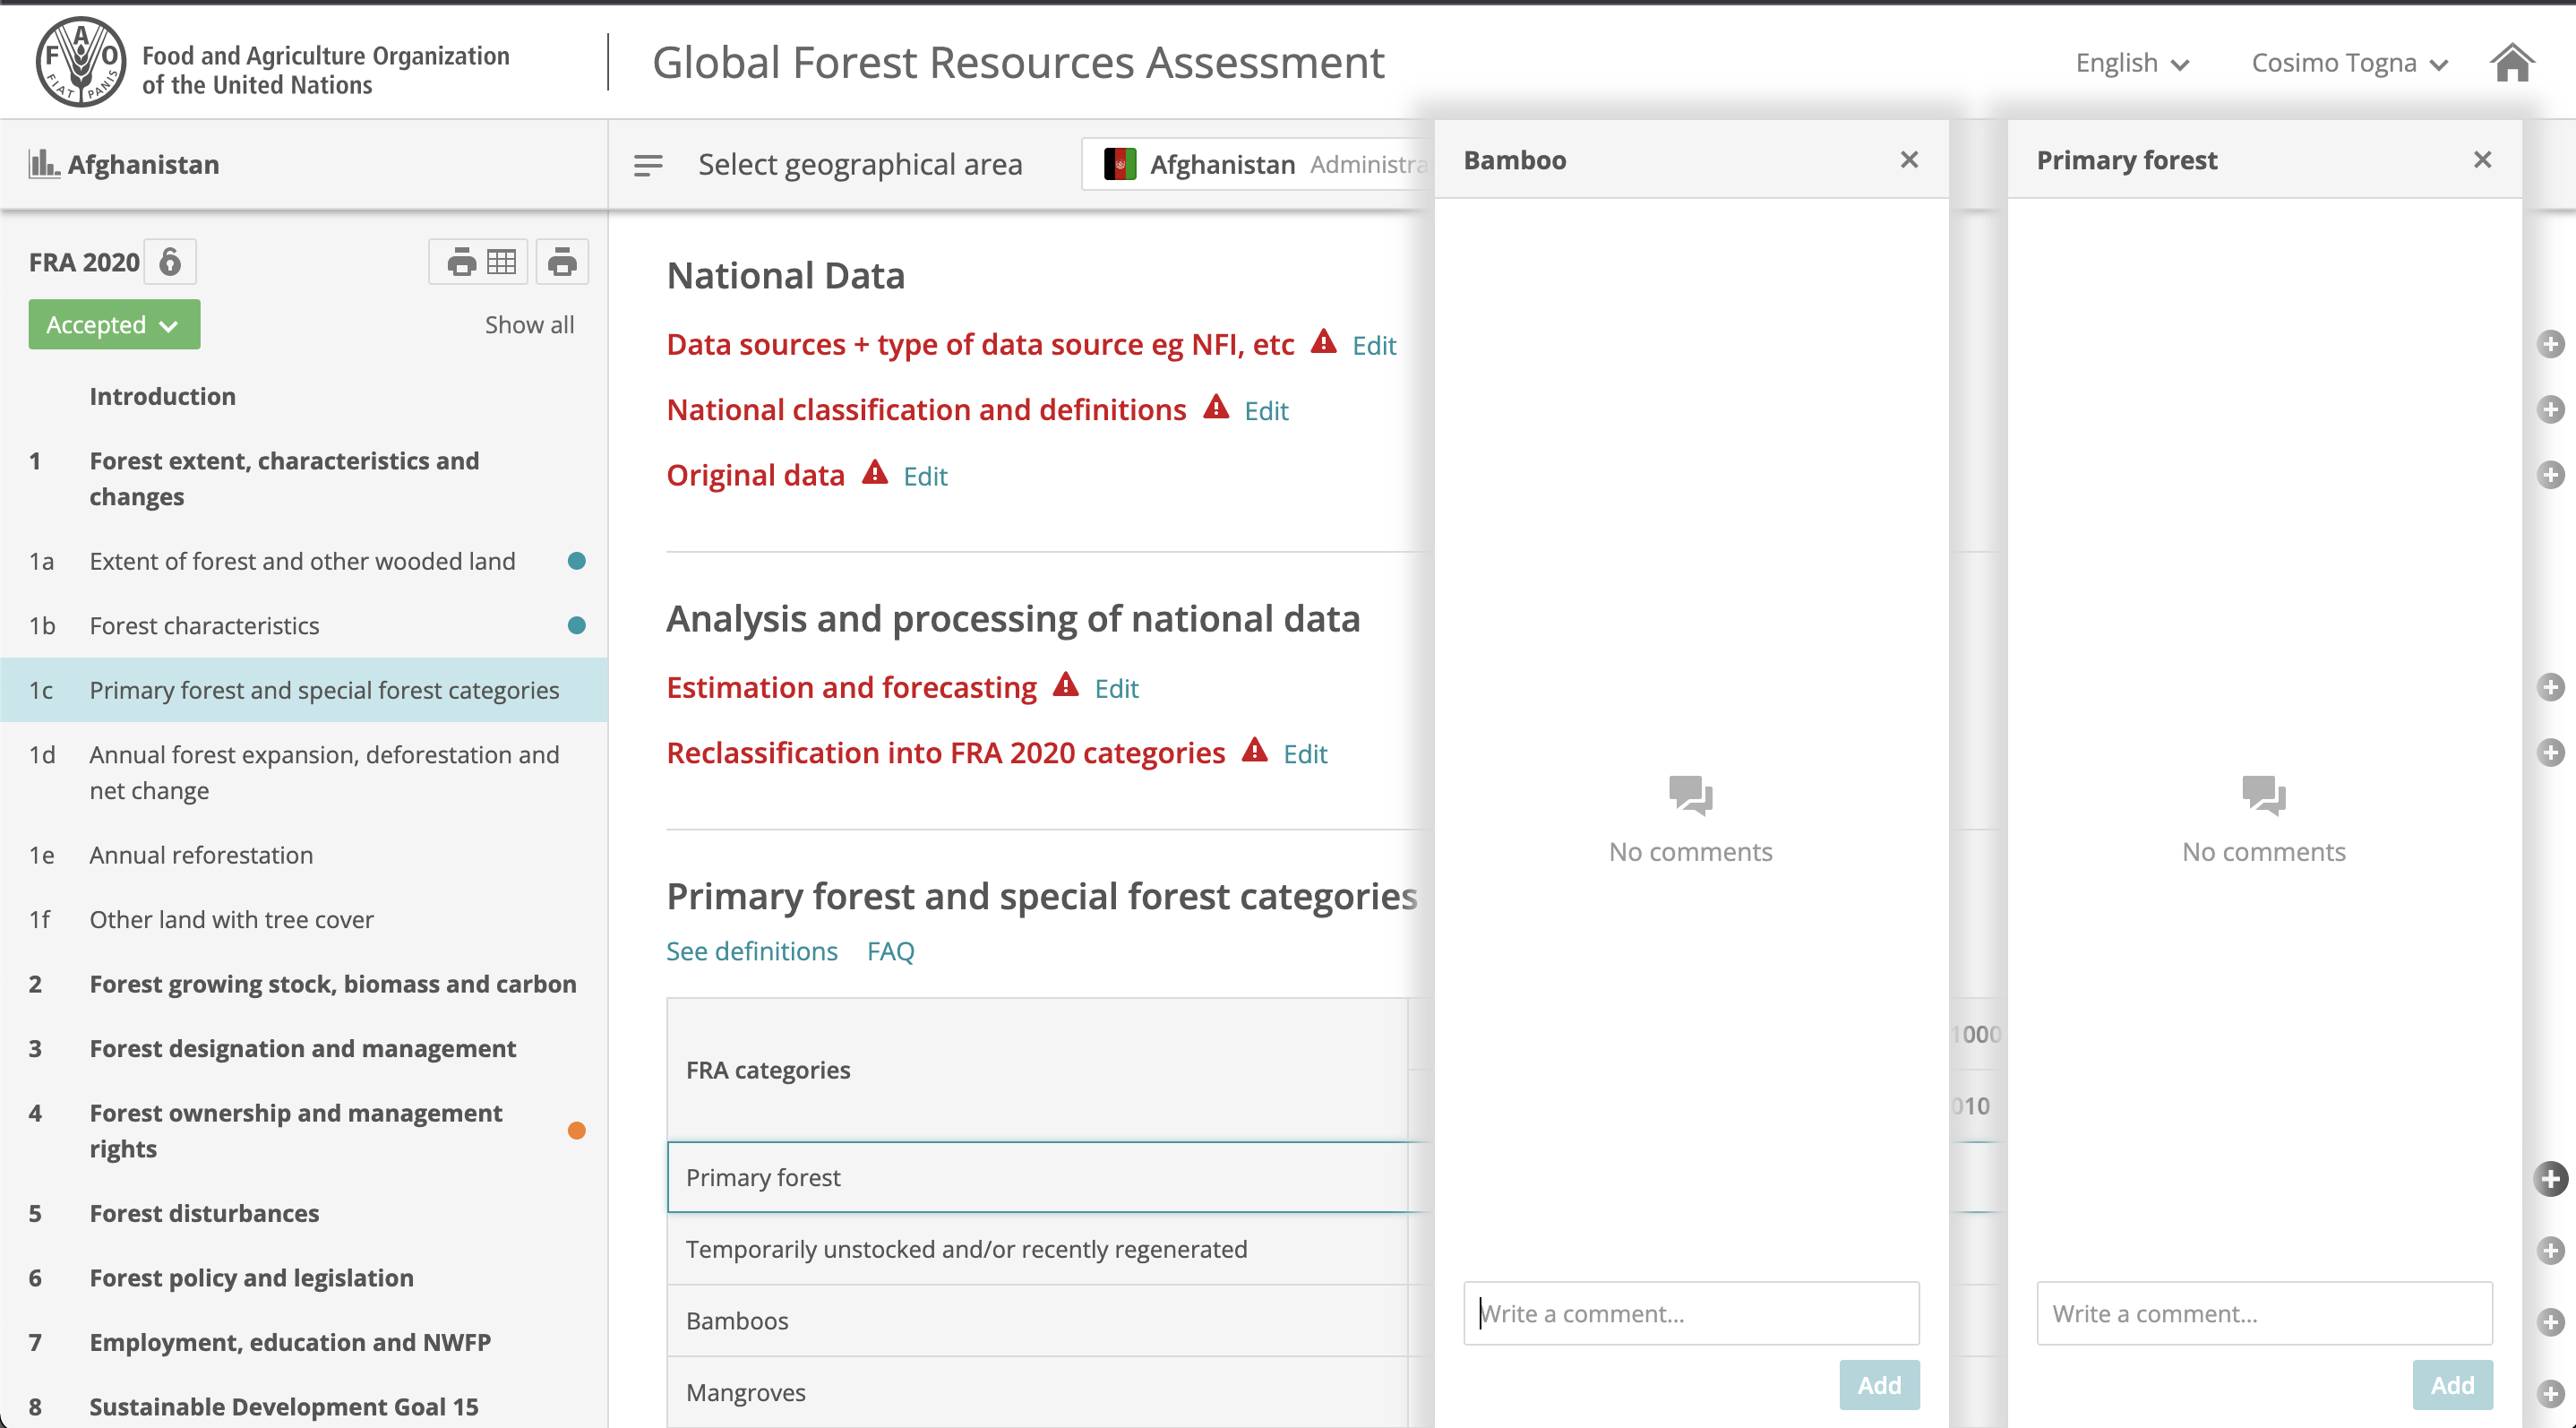Open the Accepted status dropdown
Viewport: 2576px width, 1428px height.
point(113,324)
